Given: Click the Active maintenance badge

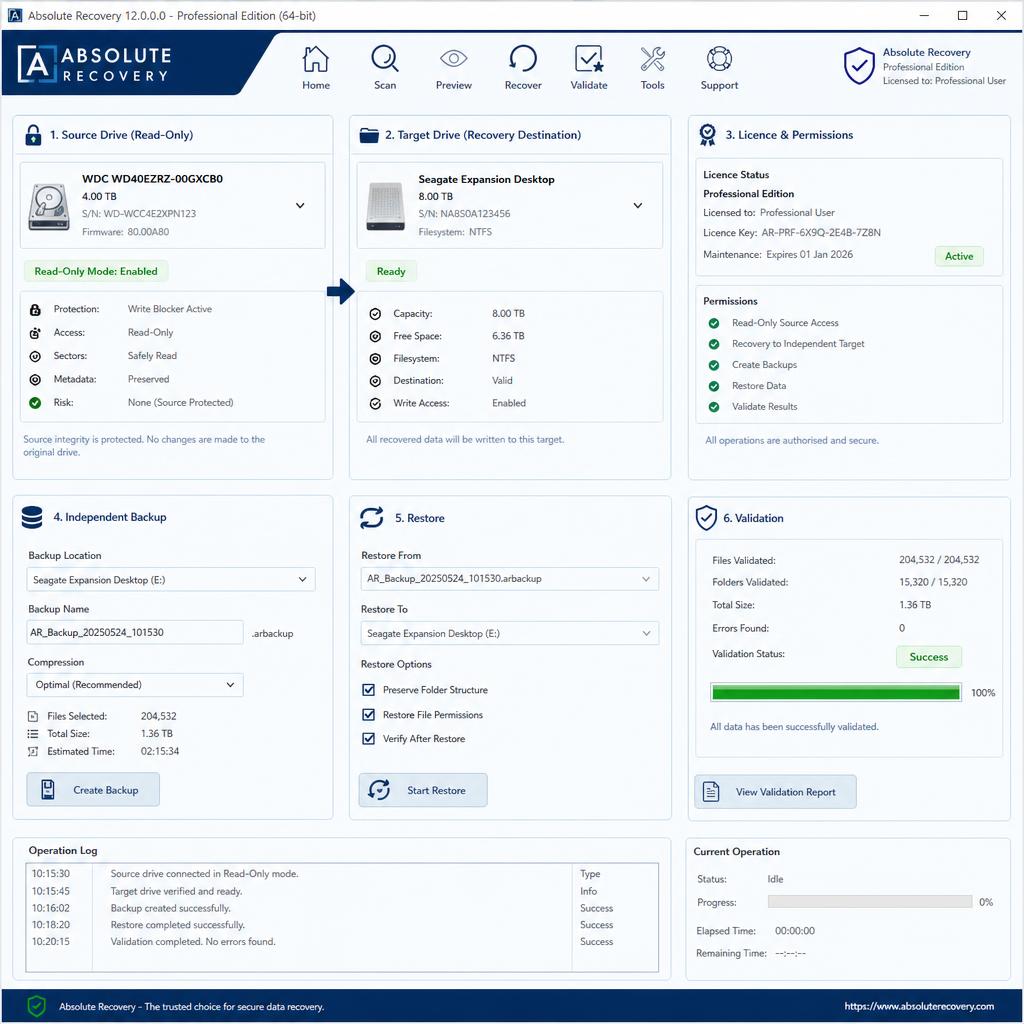Looking at the screenshot, I should pyautogui.click(x=959, y=256).
